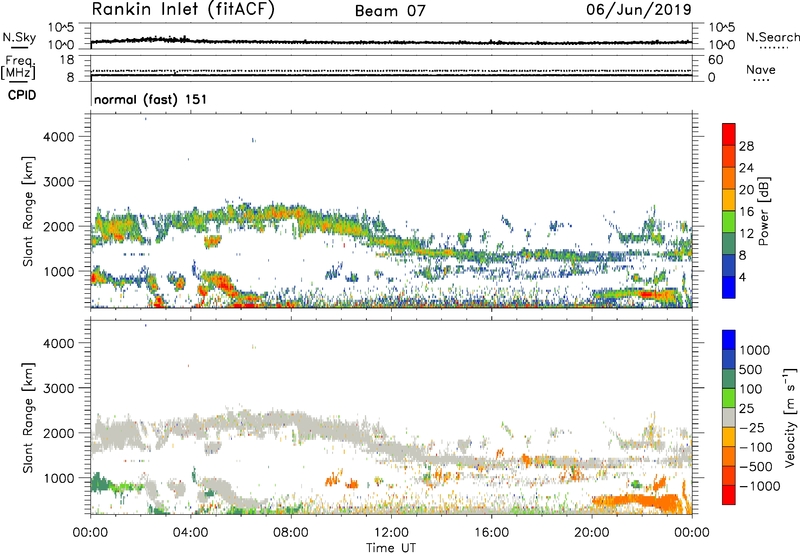Click the "CPID" row label
The image size is (800, 554).
(22, 95)
